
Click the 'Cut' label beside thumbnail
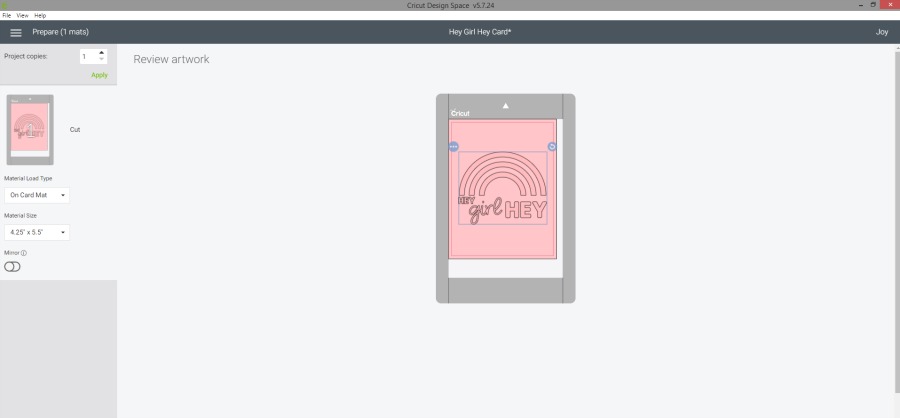(75, 130)
